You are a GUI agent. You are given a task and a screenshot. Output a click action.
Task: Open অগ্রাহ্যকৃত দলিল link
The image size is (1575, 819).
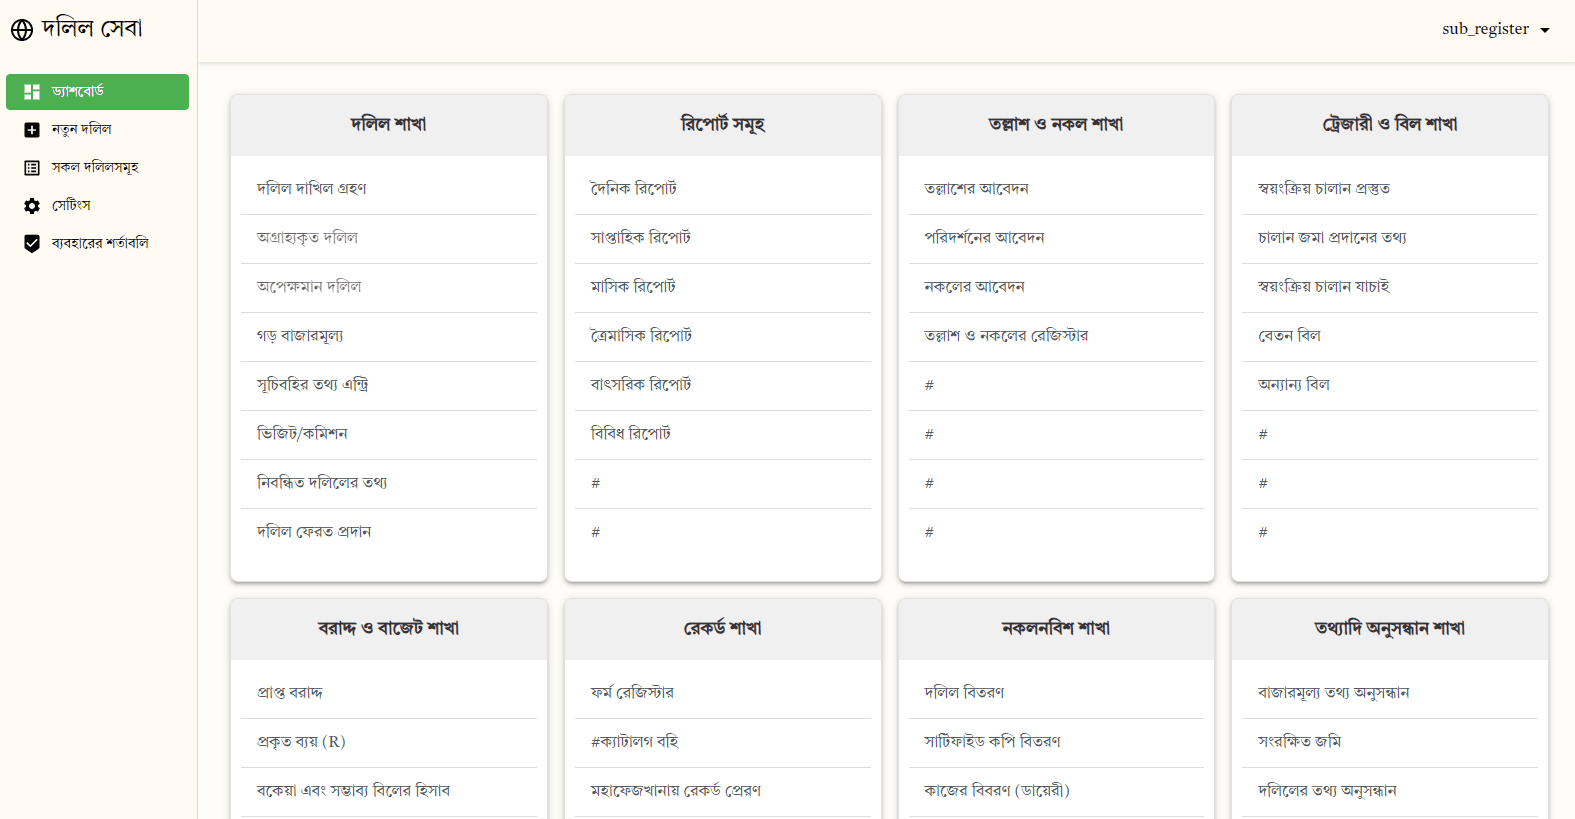307,238
